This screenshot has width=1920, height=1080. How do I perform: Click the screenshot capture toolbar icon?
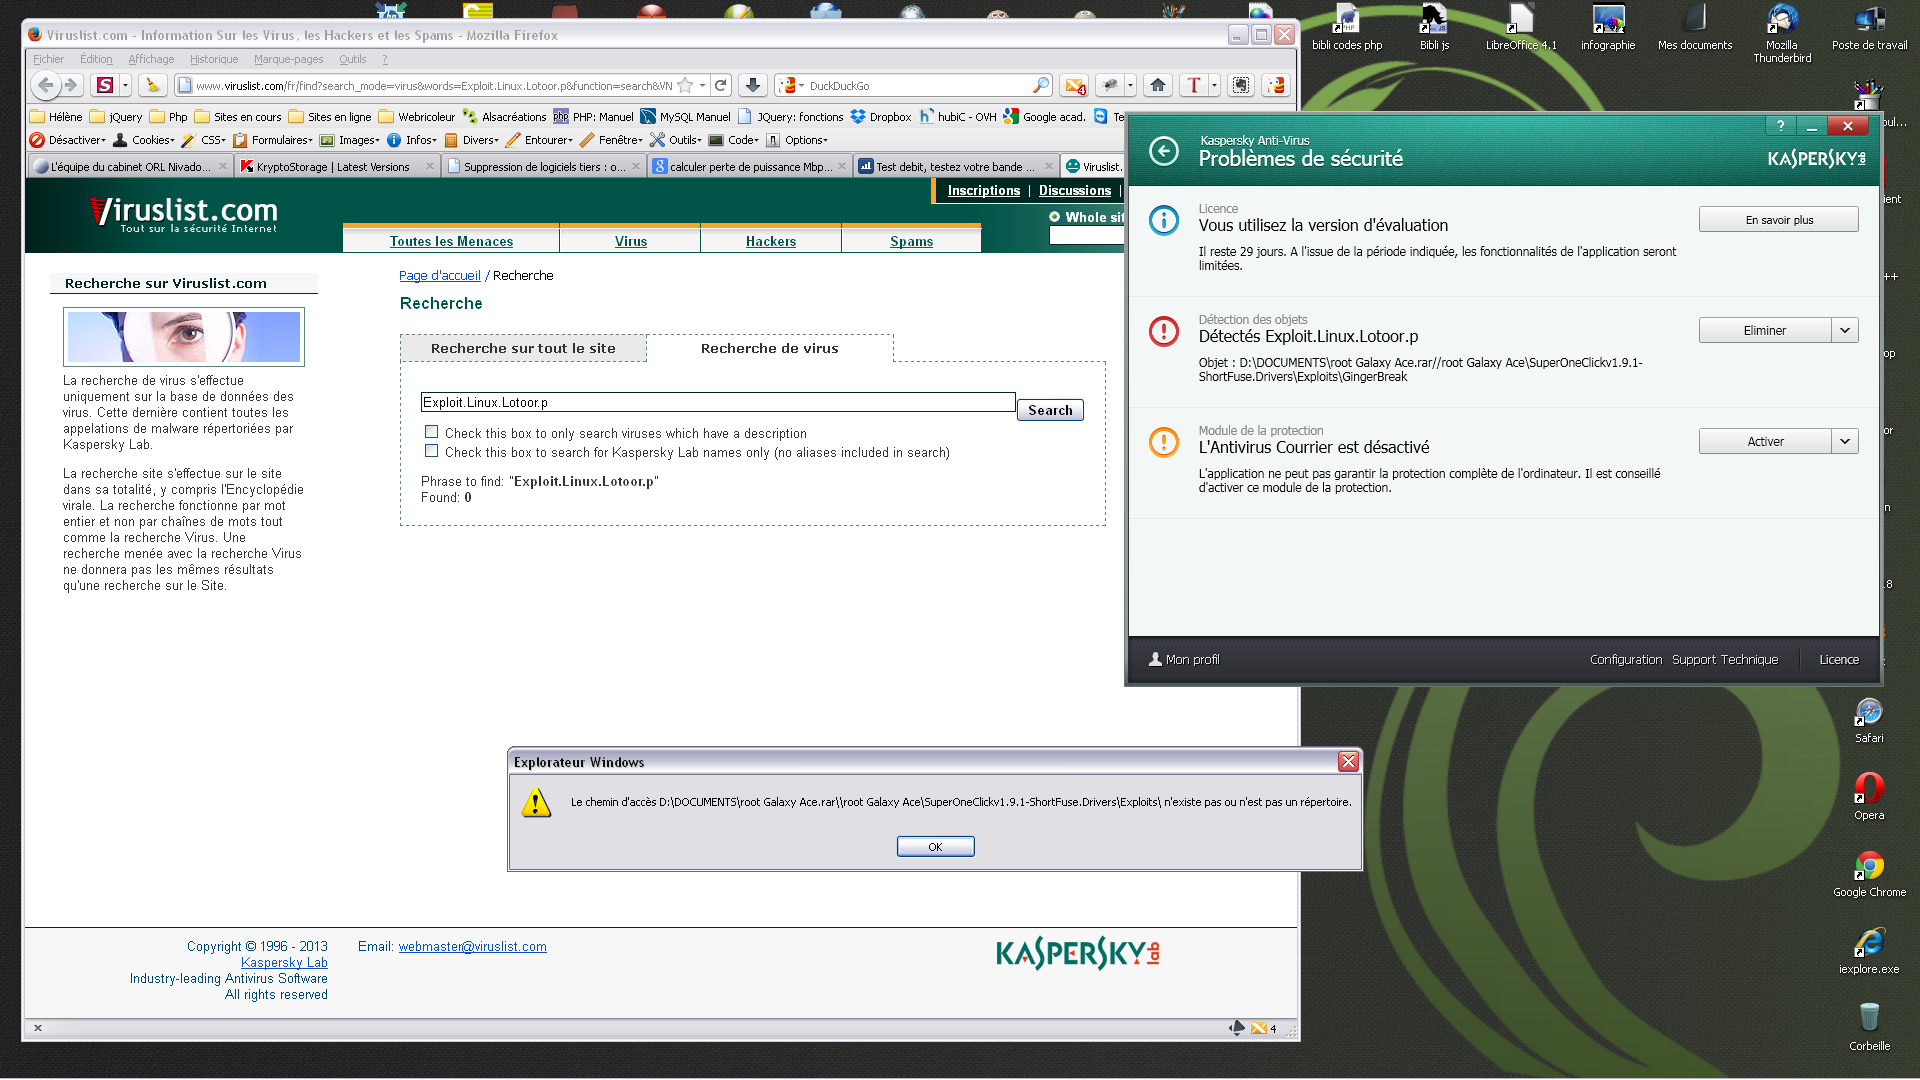click(x=1241, y=85)
